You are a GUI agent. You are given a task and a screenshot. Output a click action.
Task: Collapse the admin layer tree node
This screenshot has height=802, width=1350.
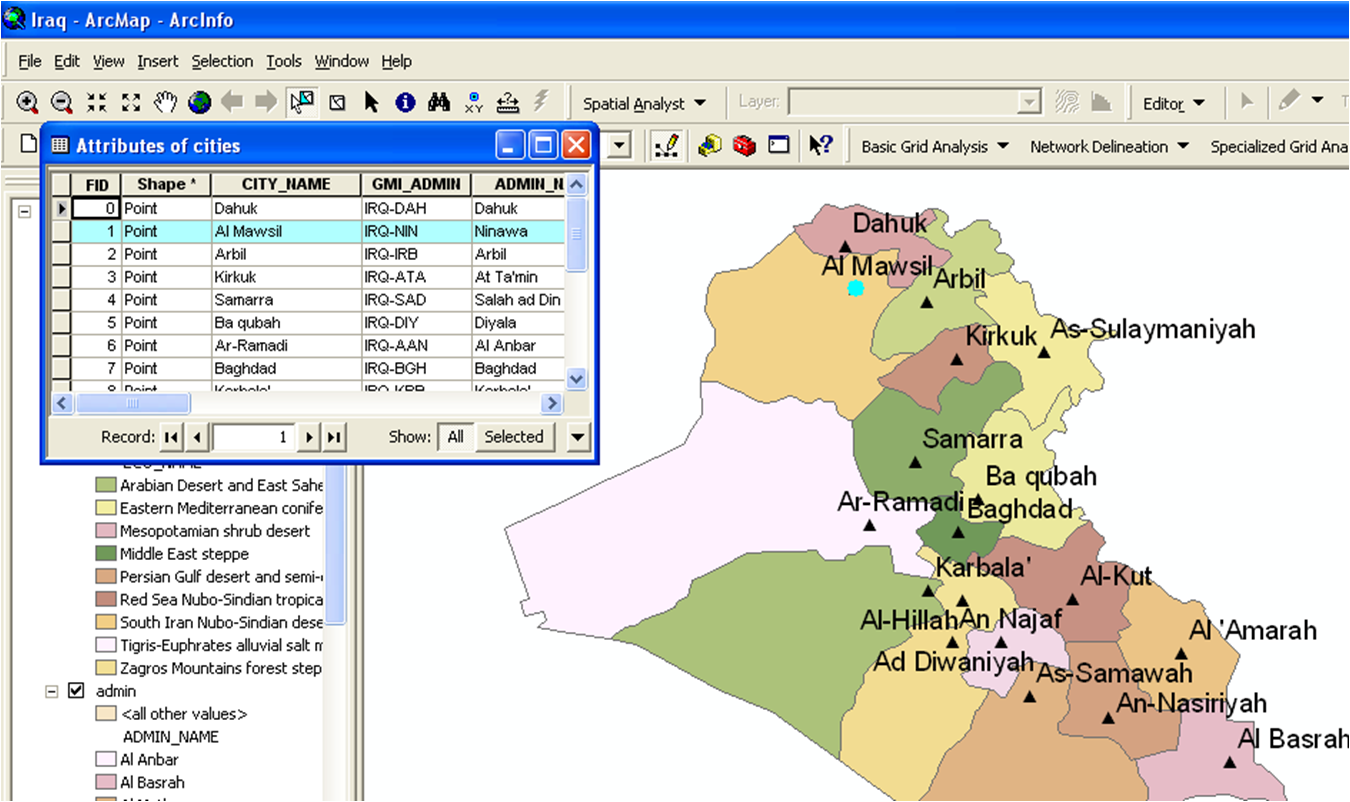click(x=52, y=691)
